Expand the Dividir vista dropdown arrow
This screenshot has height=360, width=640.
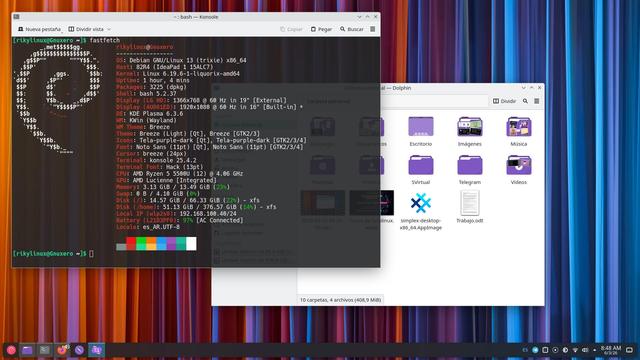coord(109,29)
